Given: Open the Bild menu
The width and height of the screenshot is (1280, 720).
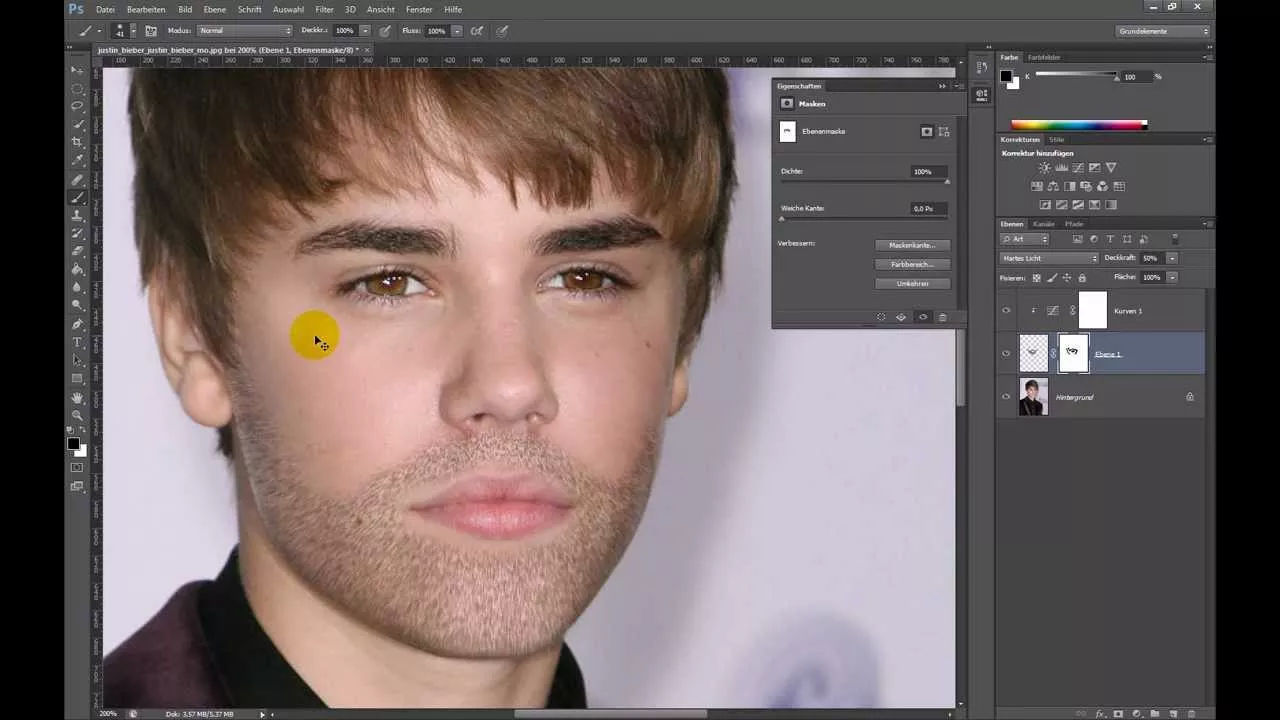Looking at the screenshot, I should coord(185,9).
